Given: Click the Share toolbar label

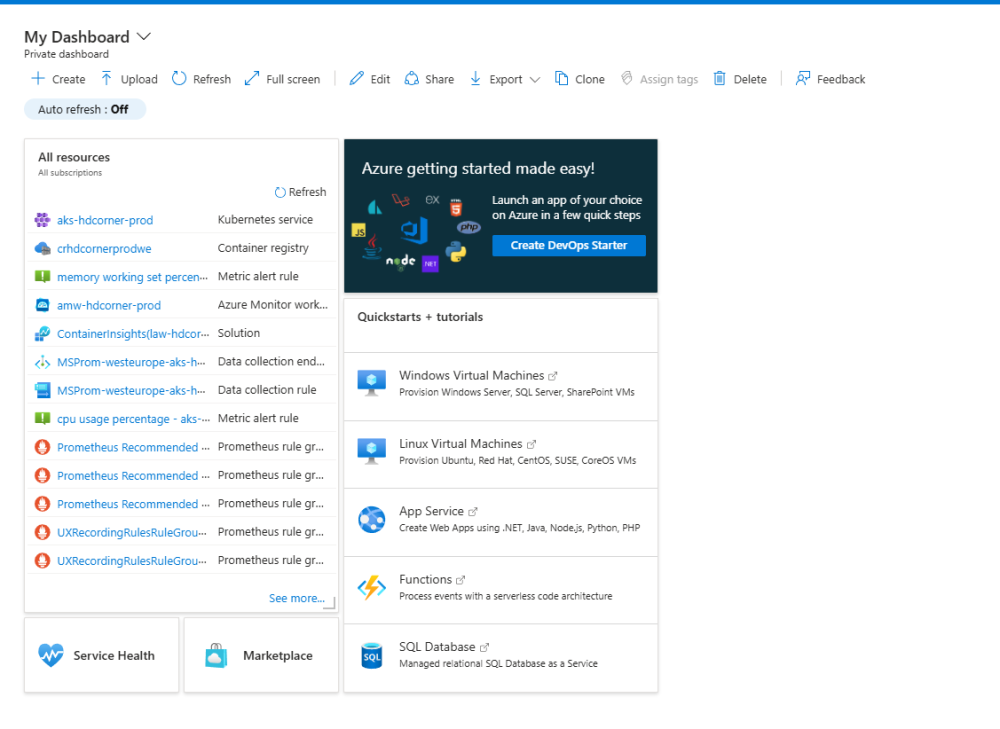Looking at the screenshot, I should [439, 79].
